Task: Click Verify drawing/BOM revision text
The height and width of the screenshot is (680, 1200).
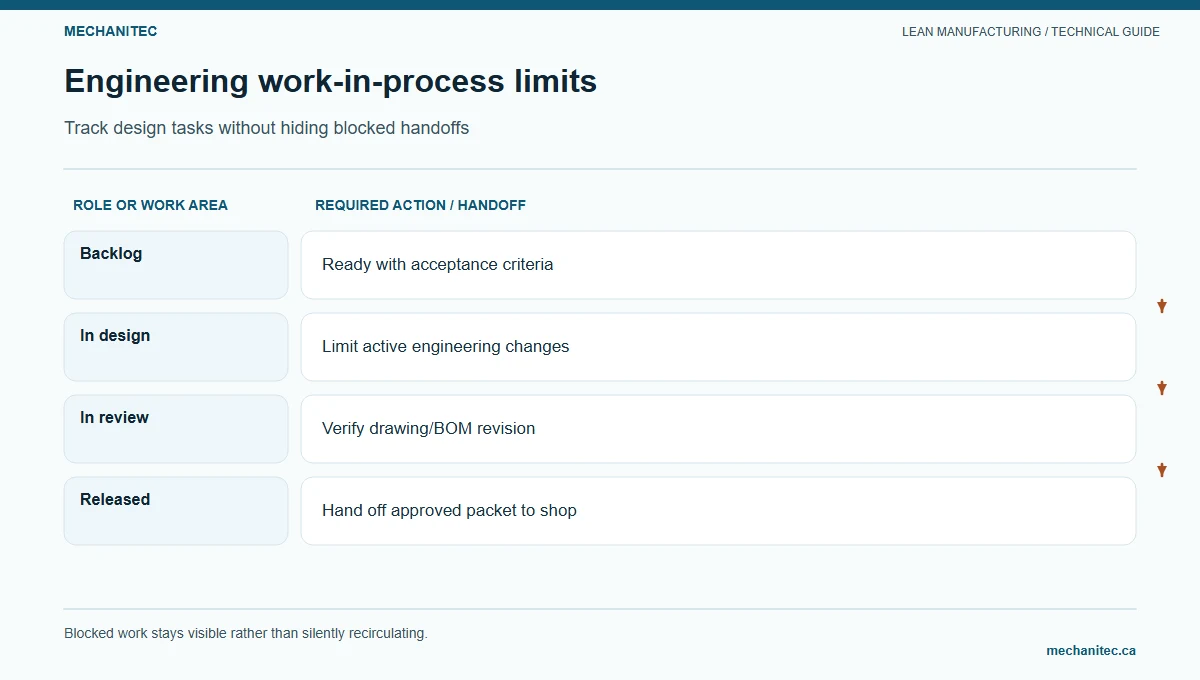Action: pyautogui.click(x=429, y=429)
